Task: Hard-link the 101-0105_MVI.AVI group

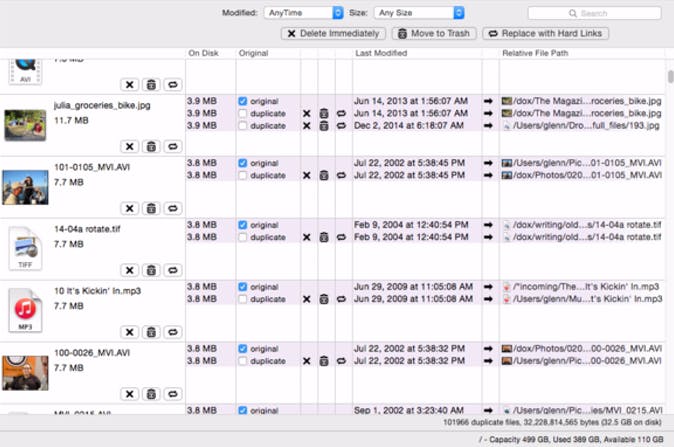Action: click(172, 208)
